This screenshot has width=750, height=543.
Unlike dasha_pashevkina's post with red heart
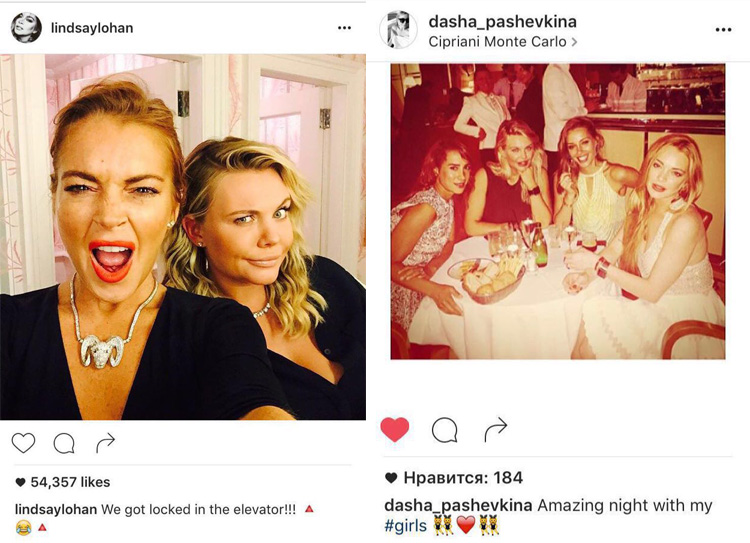(x=395, y=429)
